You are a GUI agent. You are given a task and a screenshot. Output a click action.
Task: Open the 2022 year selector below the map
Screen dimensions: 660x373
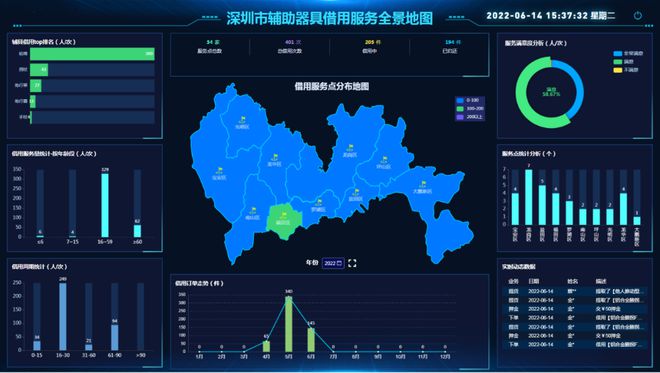pos(333,263)
